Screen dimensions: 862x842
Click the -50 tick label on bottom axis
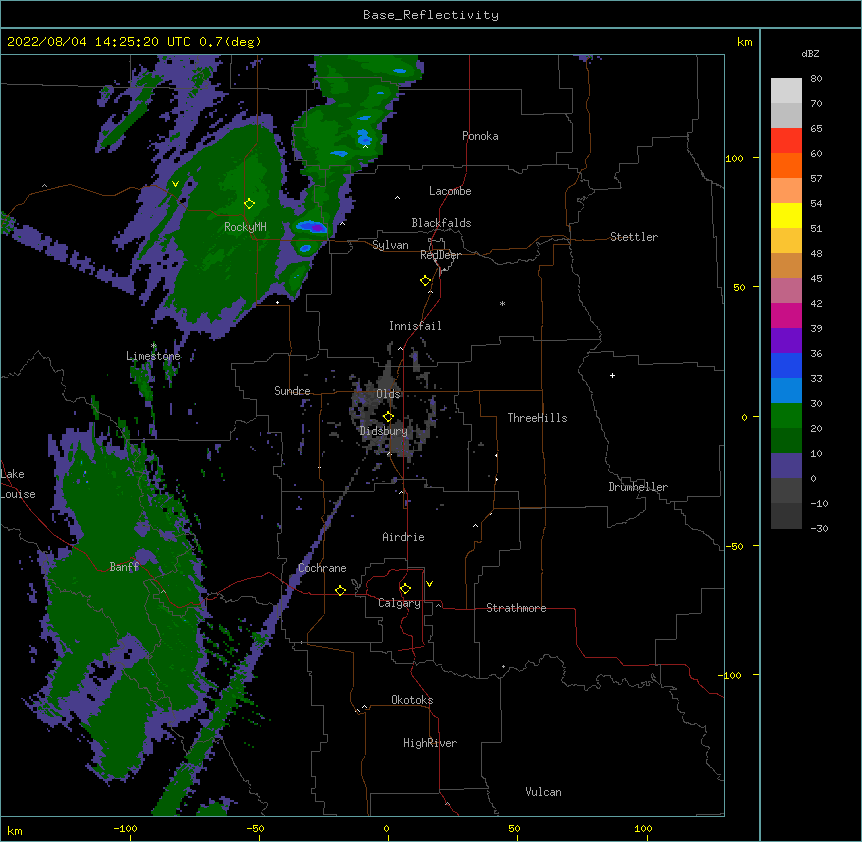[255, 828]
